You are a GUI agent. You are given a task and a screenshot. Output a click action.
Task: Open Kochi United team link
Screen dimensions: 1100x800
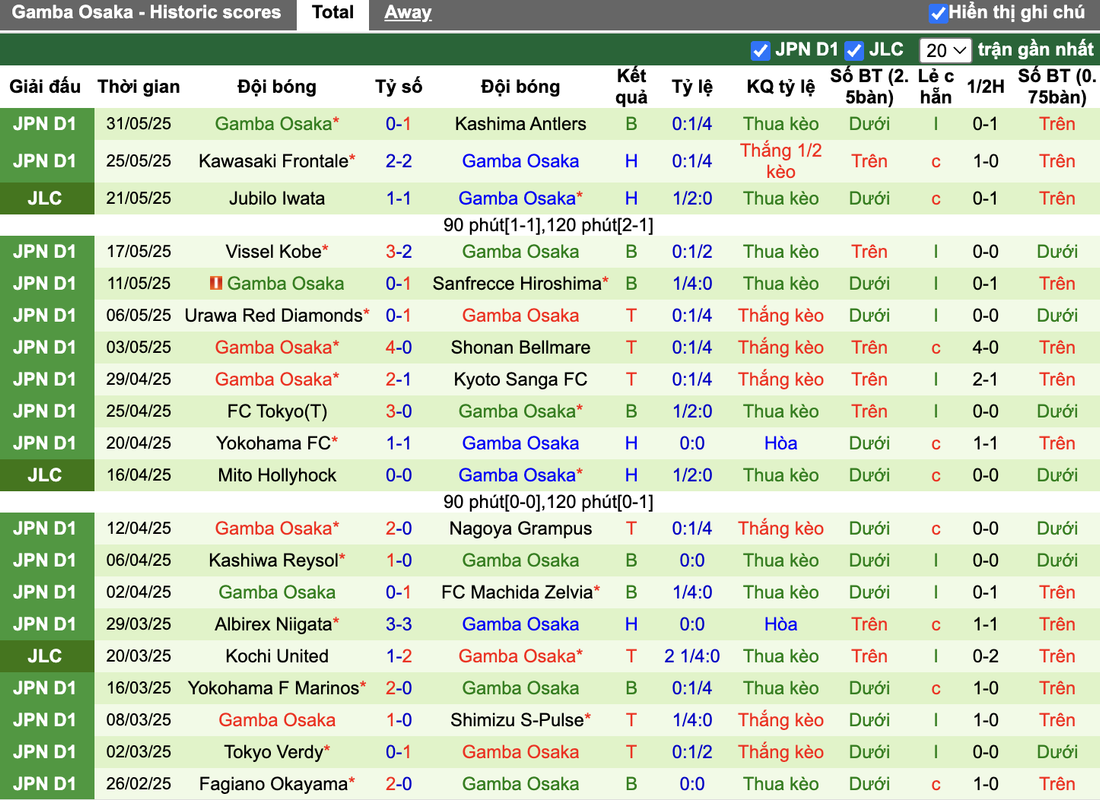(276, 656)
